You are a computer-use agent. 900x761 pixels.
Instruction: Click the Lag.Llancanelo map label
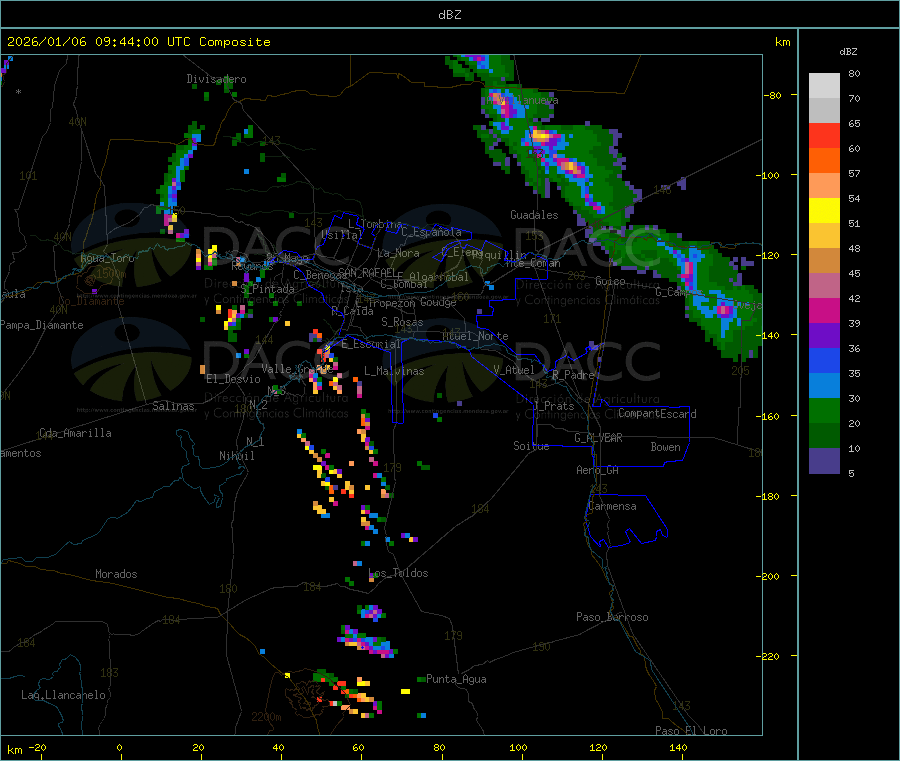coord(63,696)
